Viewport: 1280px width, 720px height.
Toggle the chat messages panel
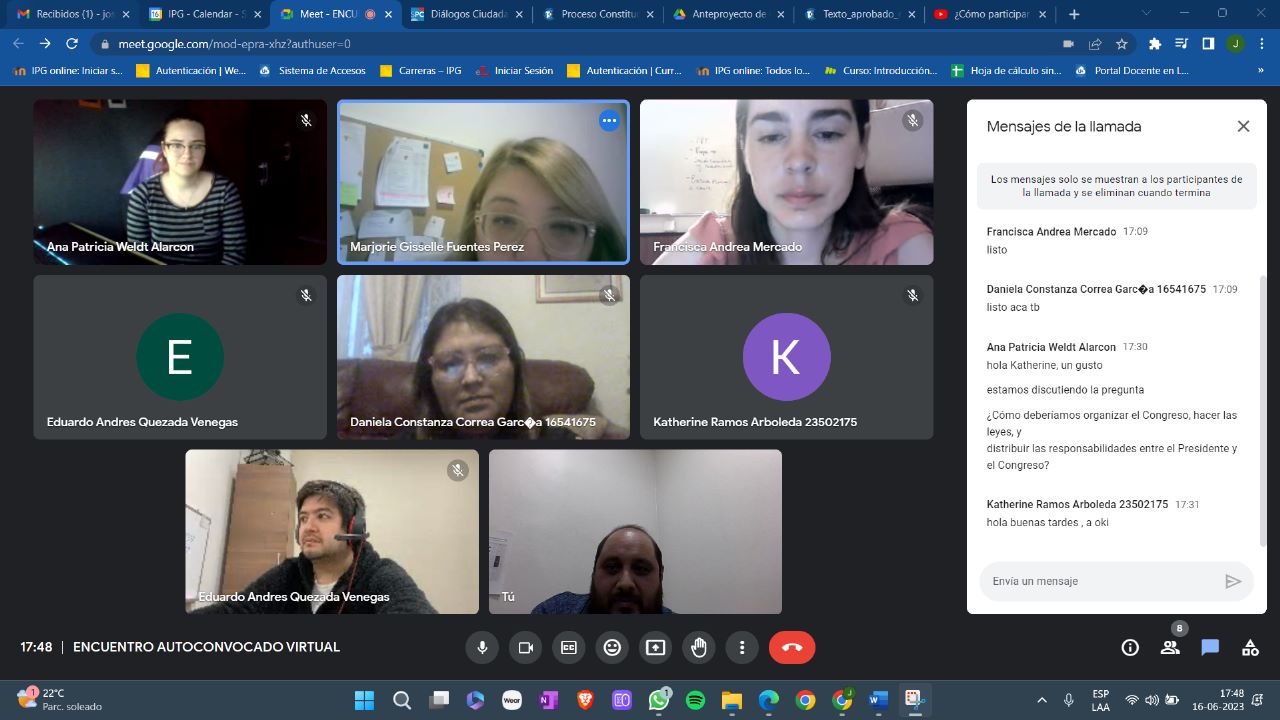click(x=1210, y=647)
